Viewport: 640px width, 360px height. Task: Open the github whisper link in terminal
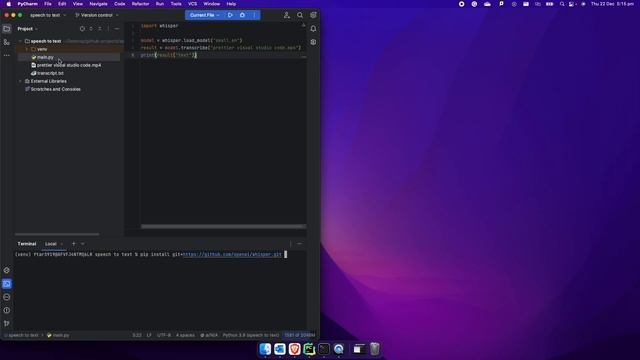[232, 254]
